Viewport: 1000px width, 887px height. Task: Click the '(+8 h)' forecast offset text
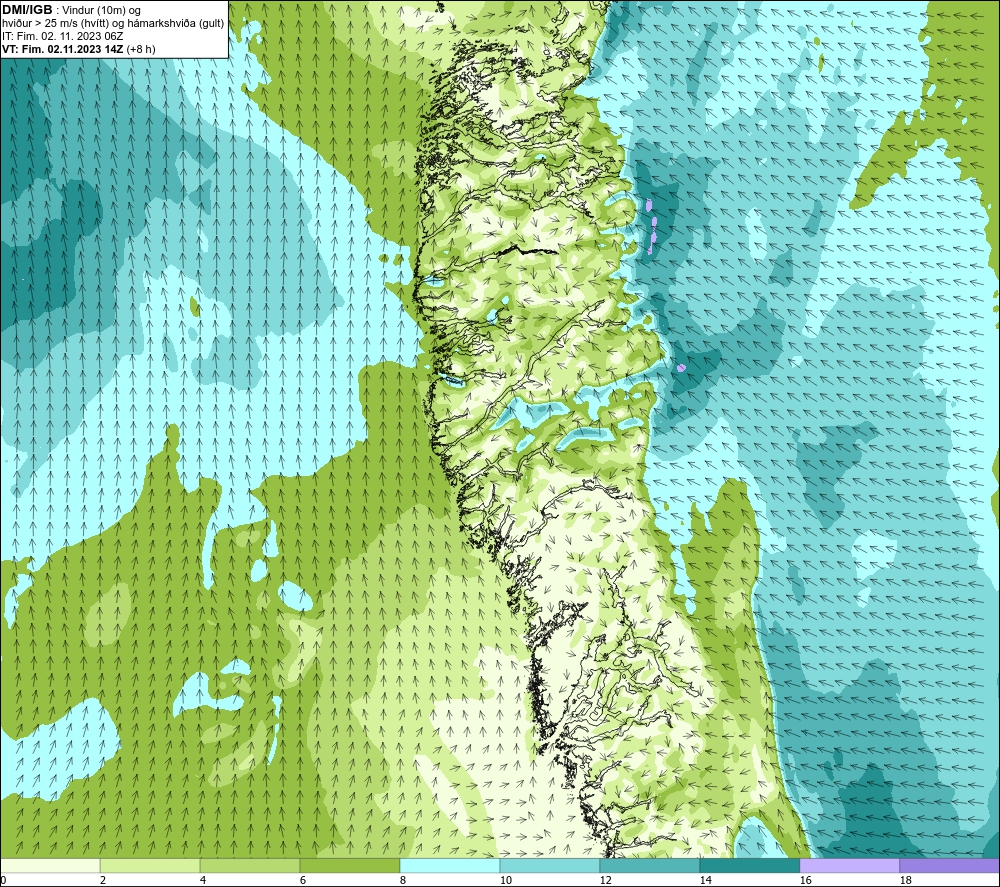coord(141,49)
